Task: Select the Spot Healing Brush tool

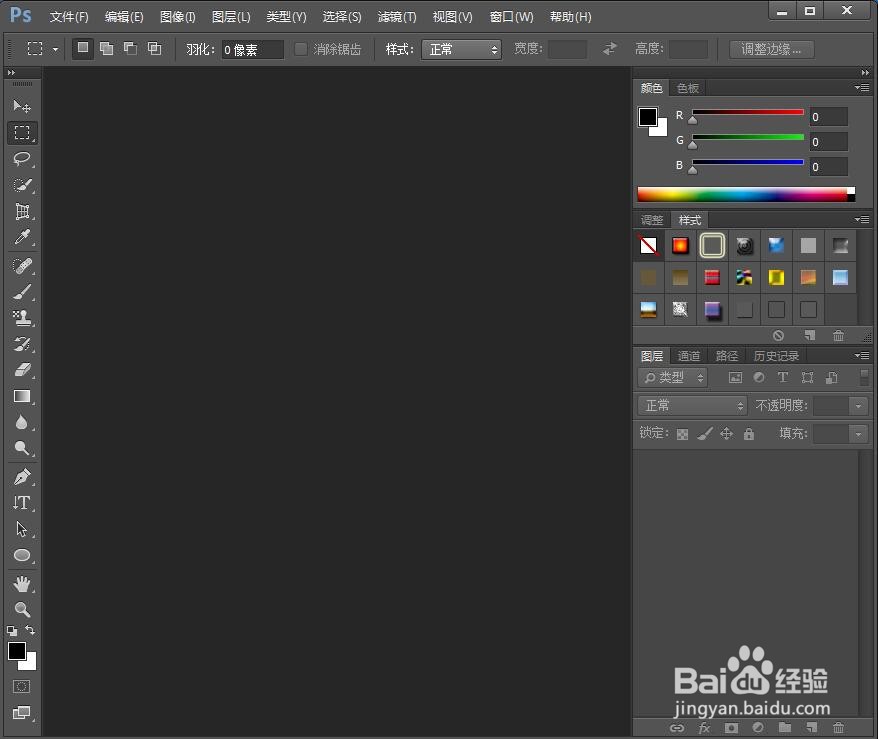Action: (22, 265)
